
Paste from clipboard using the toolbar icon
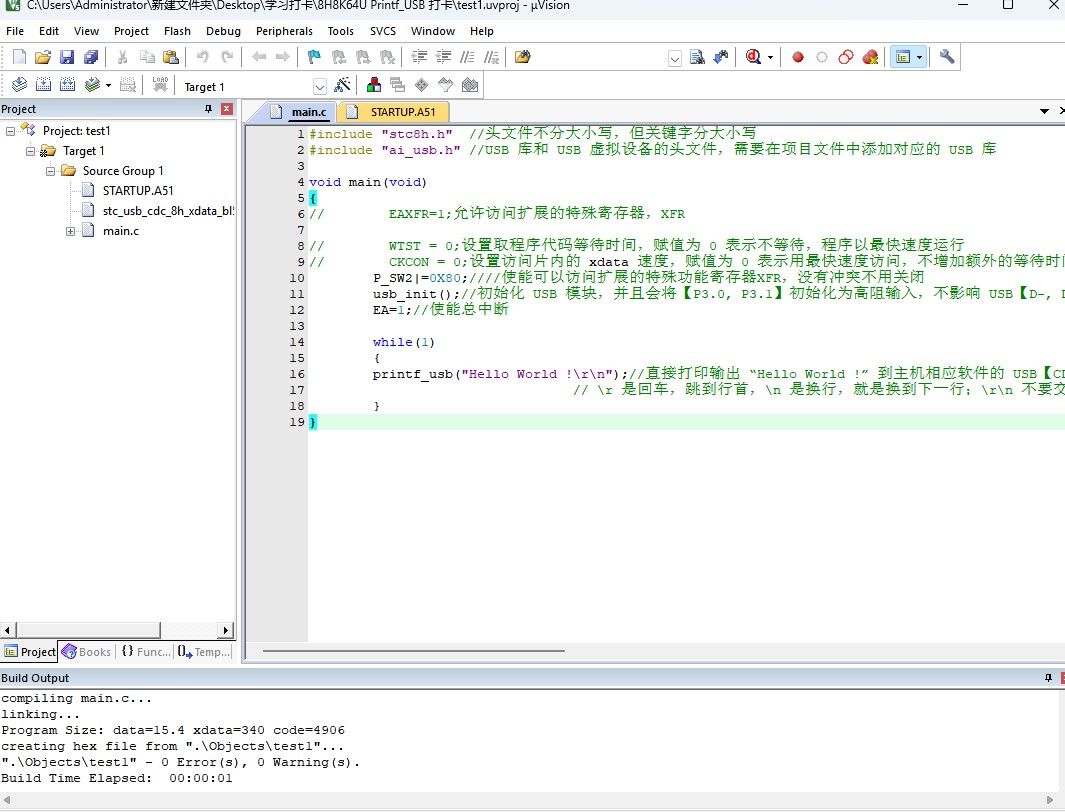[x=171, y=57]
